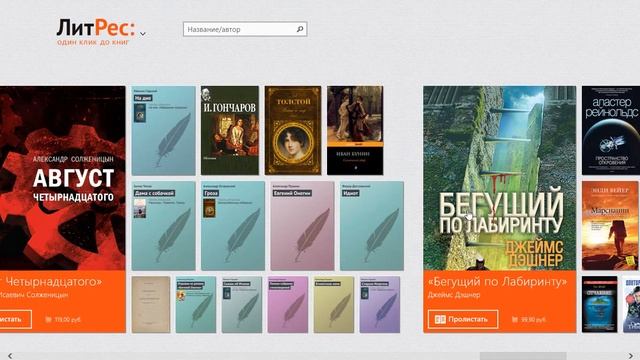This screenshot has width=640, height=360.
Task: Click the price button under Август Четырнадцатого
Action: click(62, 320)
